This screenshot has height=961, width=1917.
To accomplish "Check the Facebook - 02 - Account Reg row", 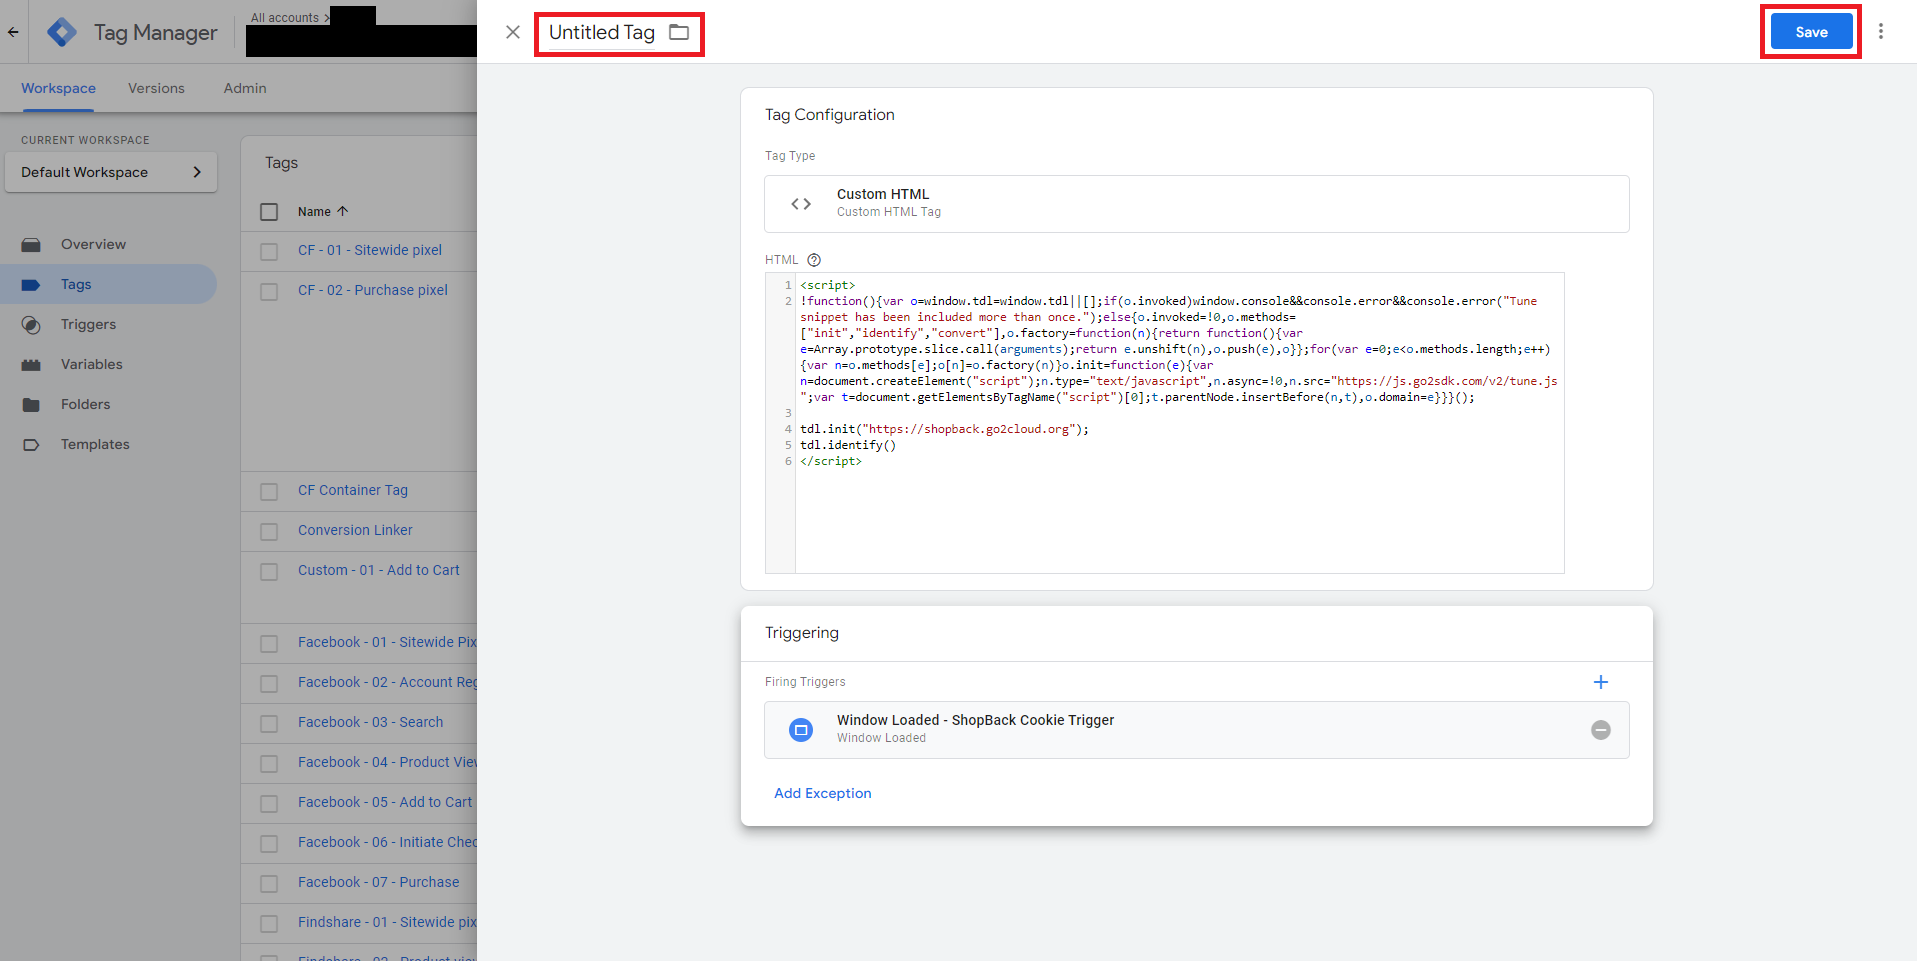I will [x=269, y=683].
